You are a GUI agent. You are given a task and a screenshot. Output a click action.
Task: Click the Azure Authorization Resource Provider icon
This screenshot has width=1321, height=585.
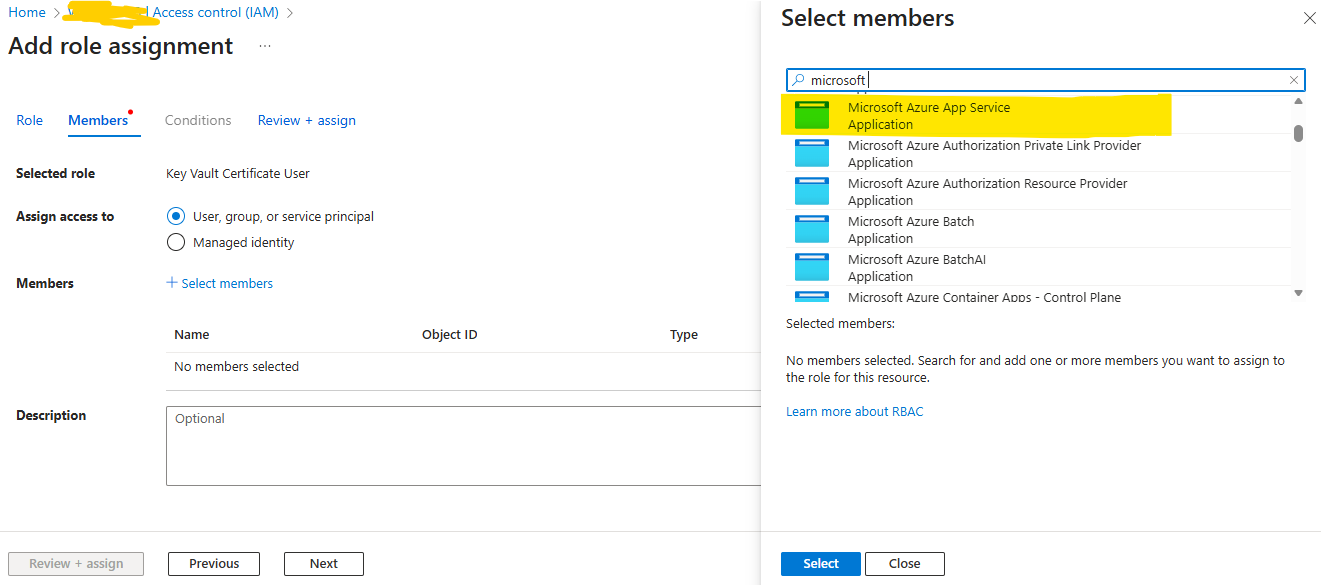(x=812, y=191)
